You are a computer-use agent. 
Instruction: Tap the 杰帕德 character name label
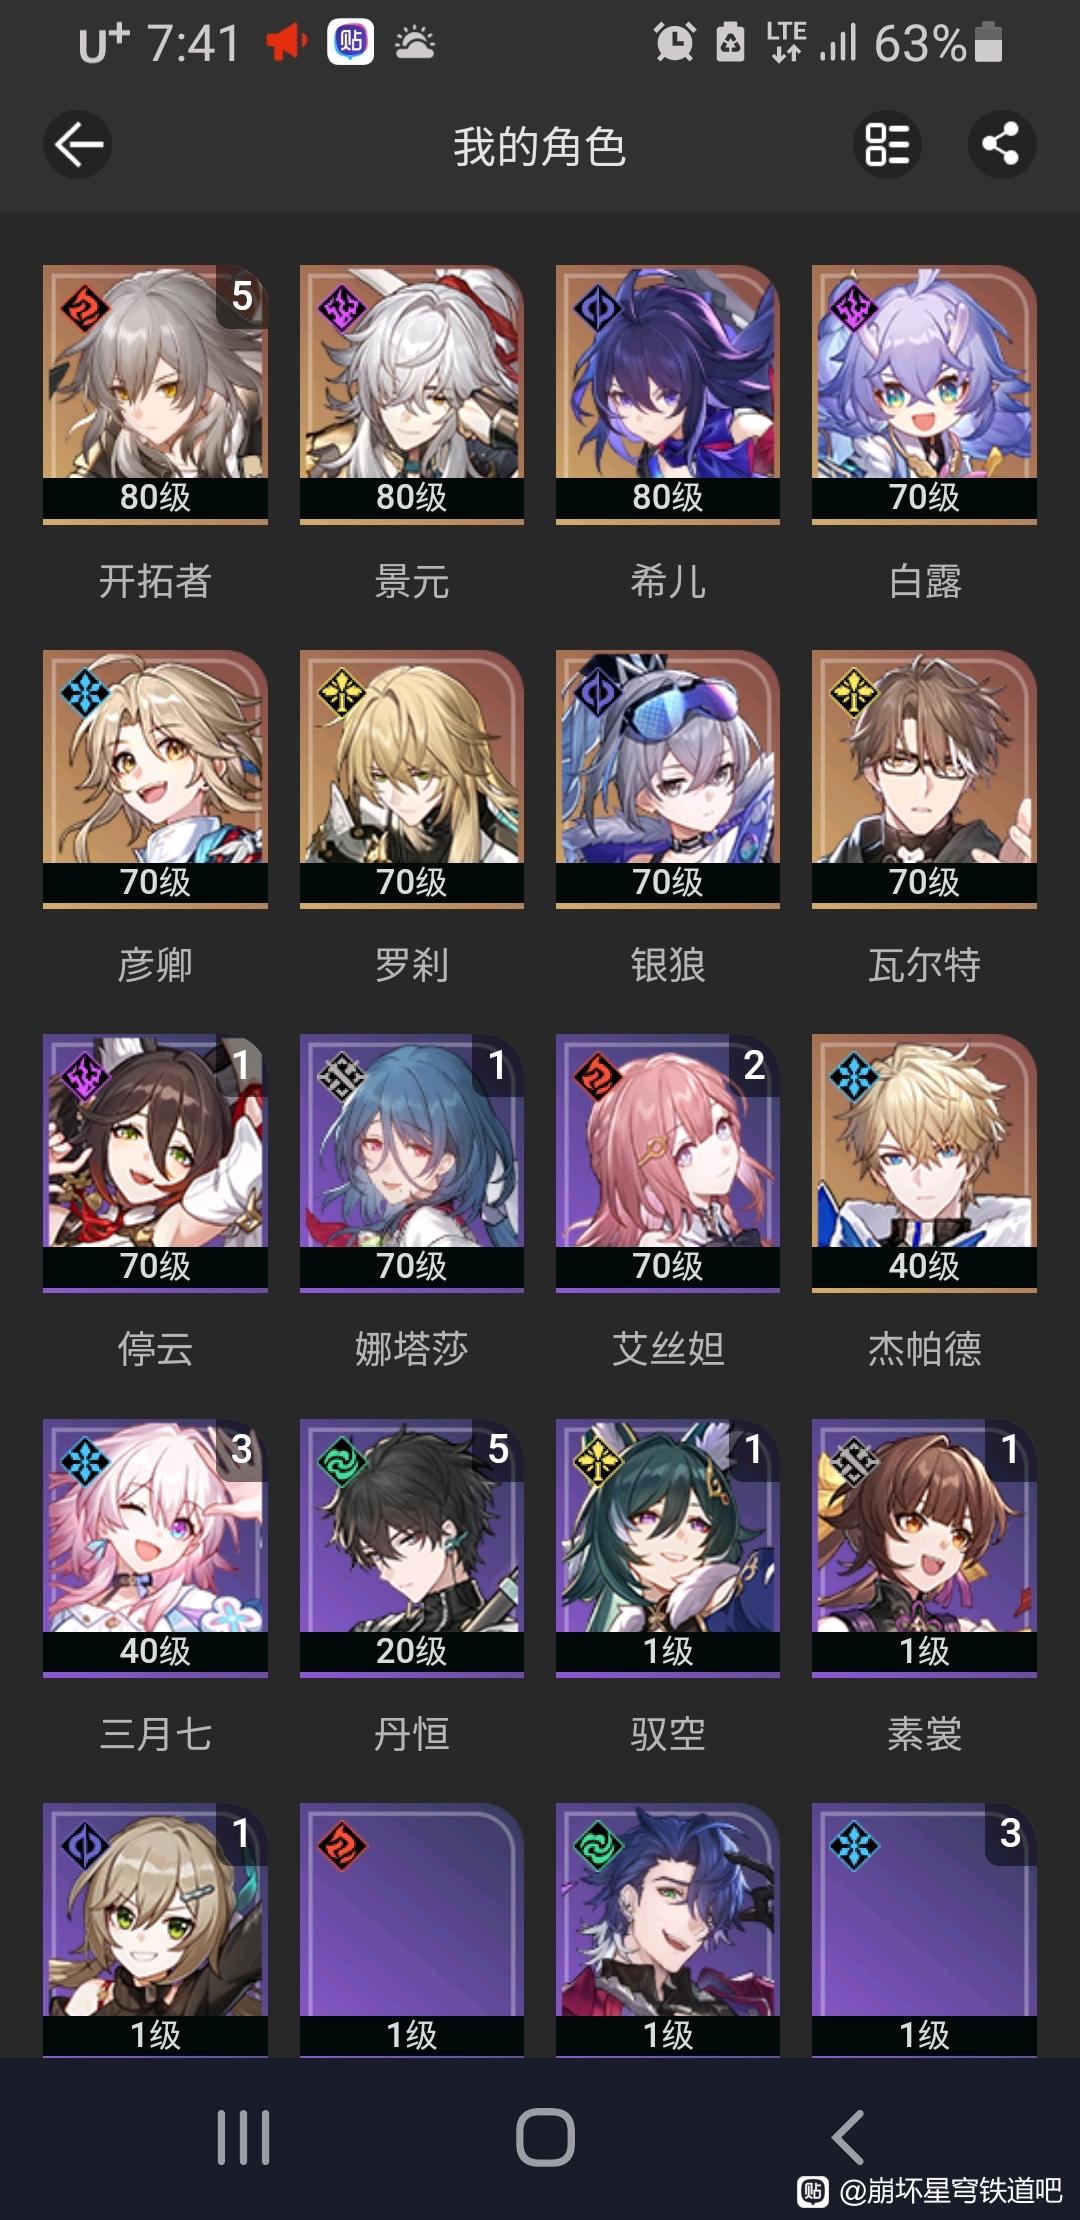(x=924, y=1349)
